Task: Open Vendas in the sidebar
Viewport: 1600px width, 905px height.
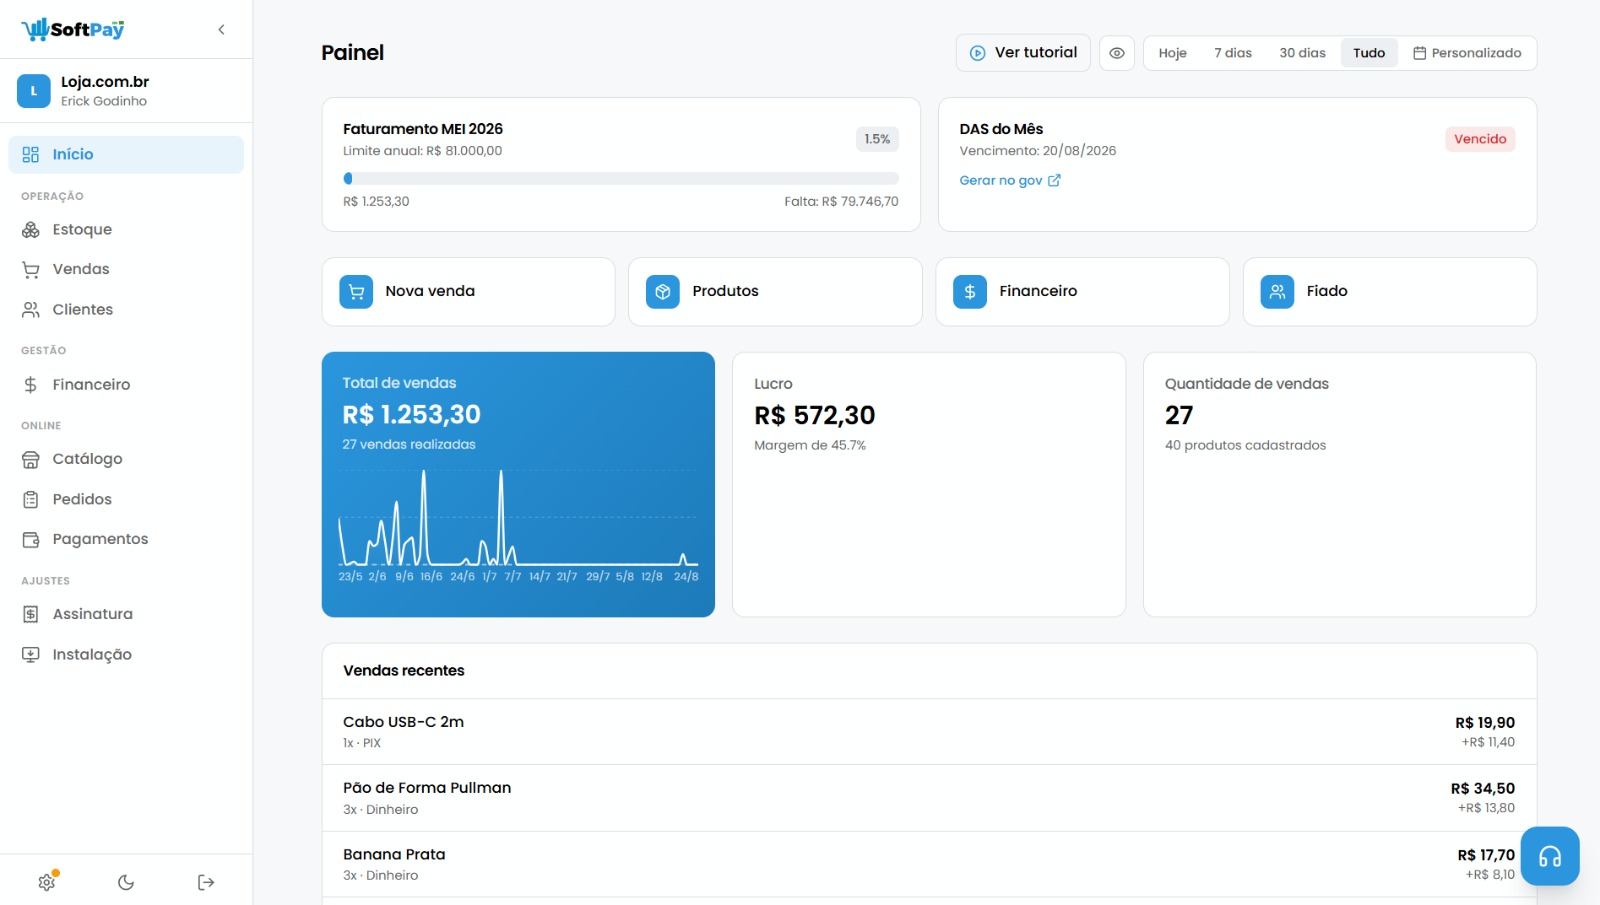Action: [126, 269]
